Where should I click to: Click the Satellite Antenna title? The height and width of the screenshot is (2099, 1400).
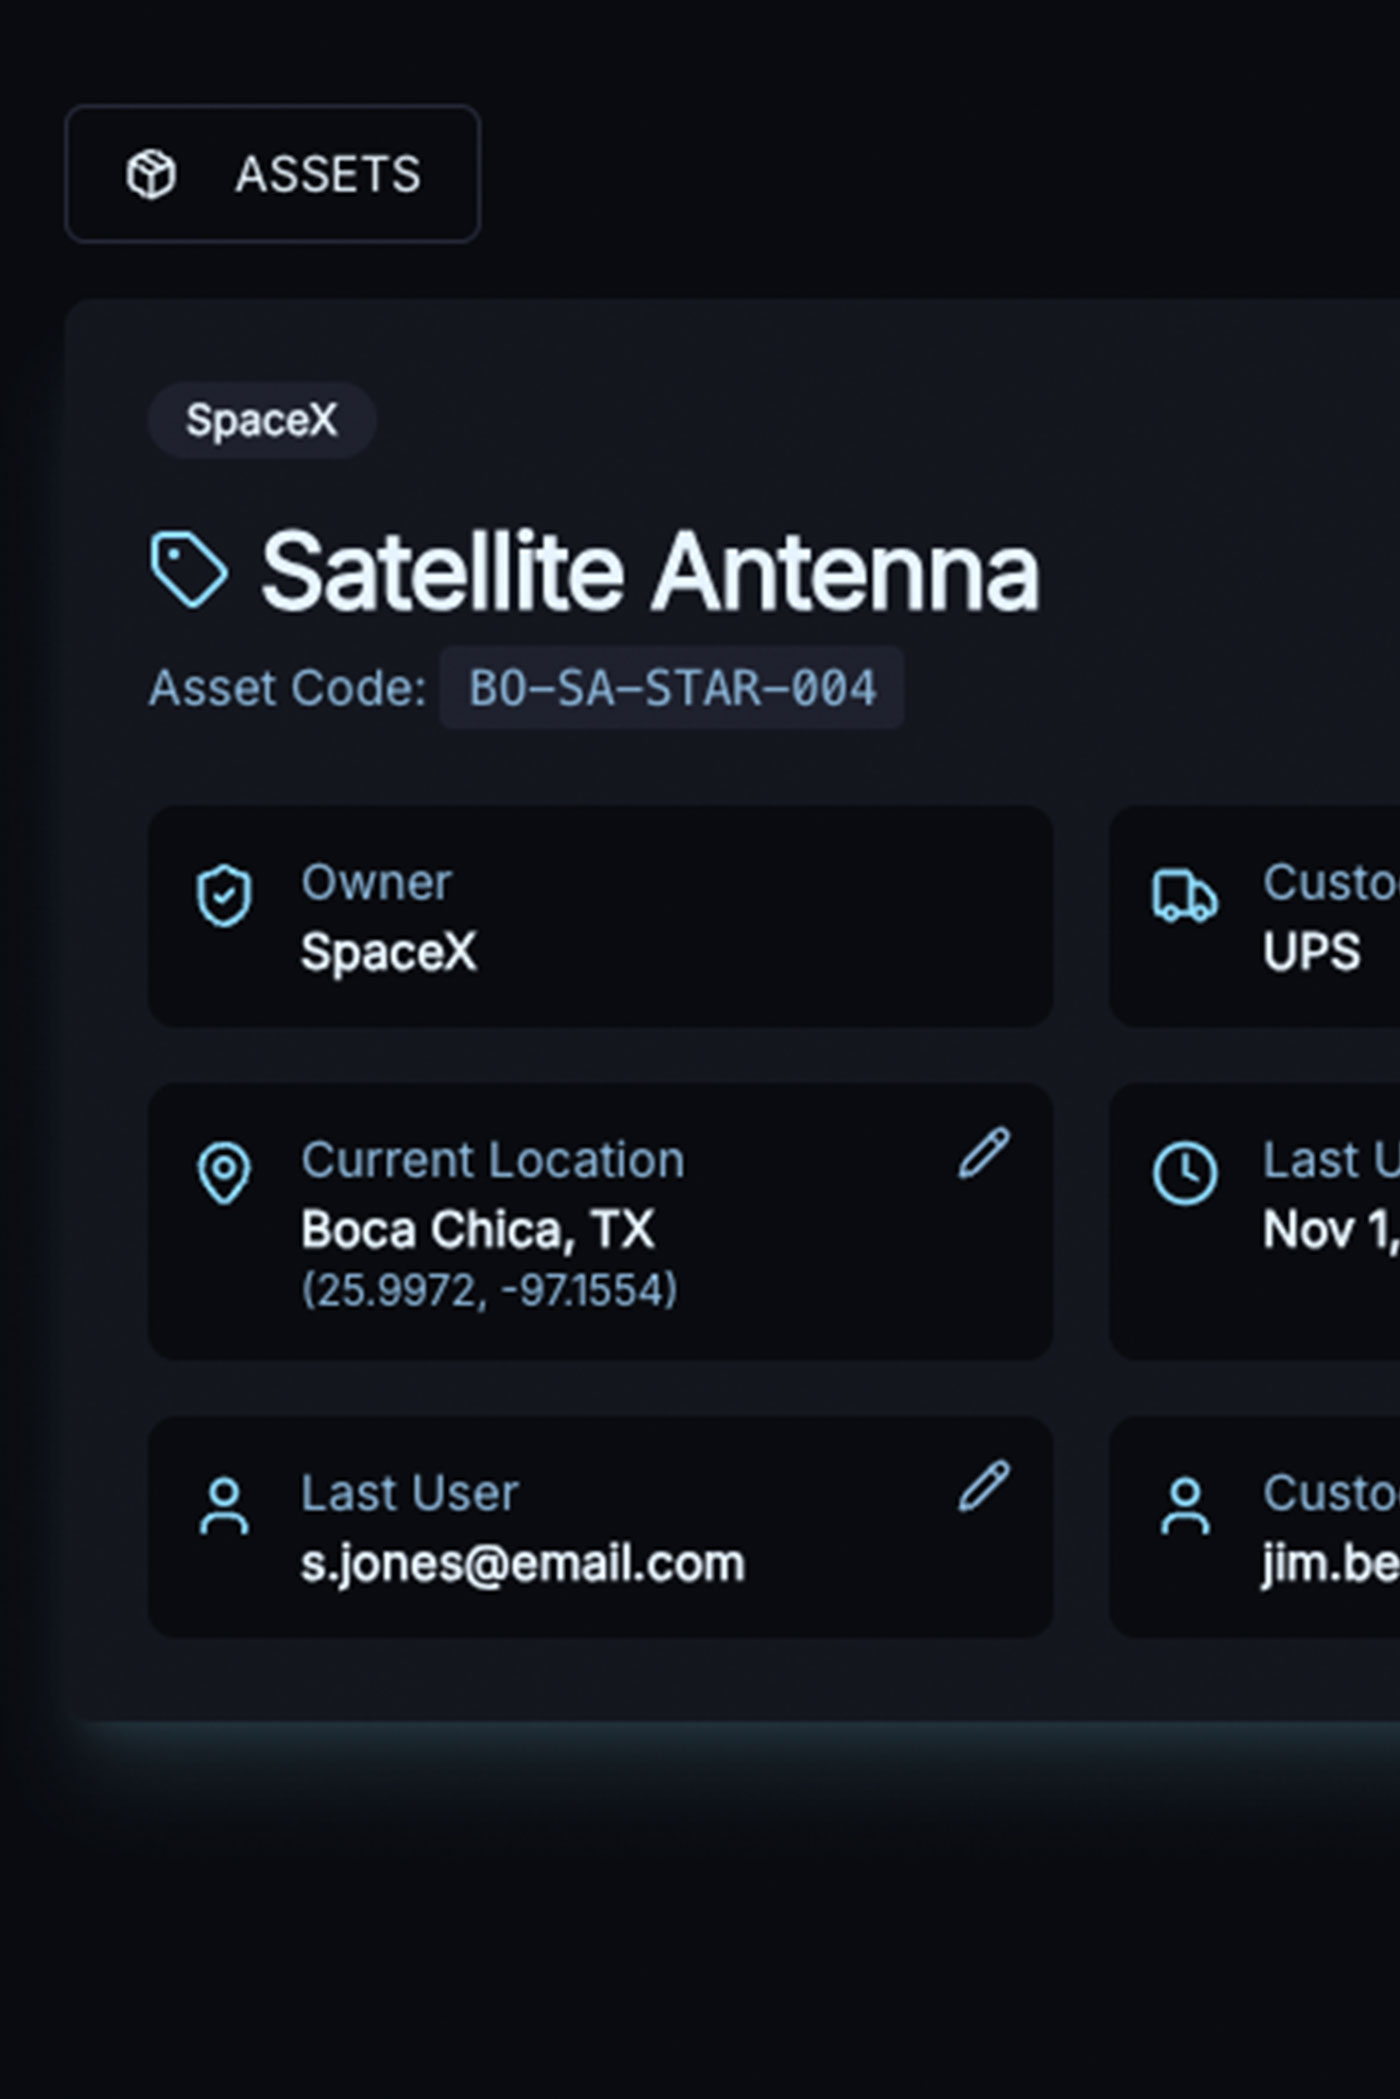coord(650,572)
